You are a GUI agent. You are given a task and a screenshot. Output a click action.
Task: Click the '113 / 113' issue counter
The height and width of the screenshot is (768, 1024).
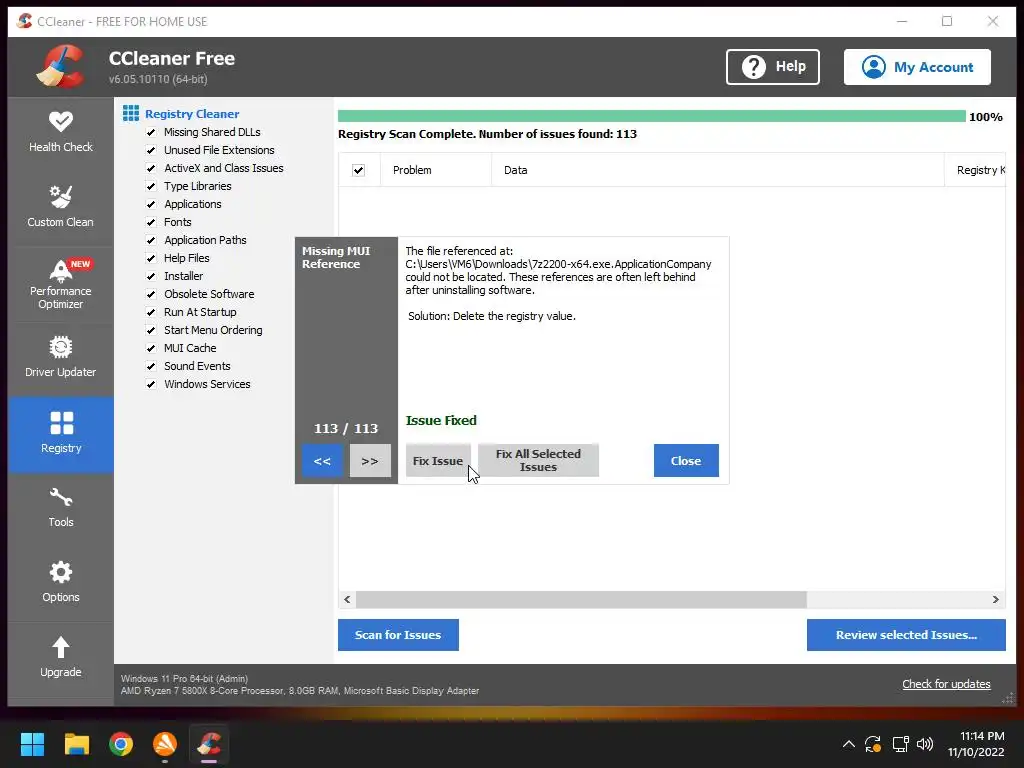pyautogui.click(x=345, y=428)
